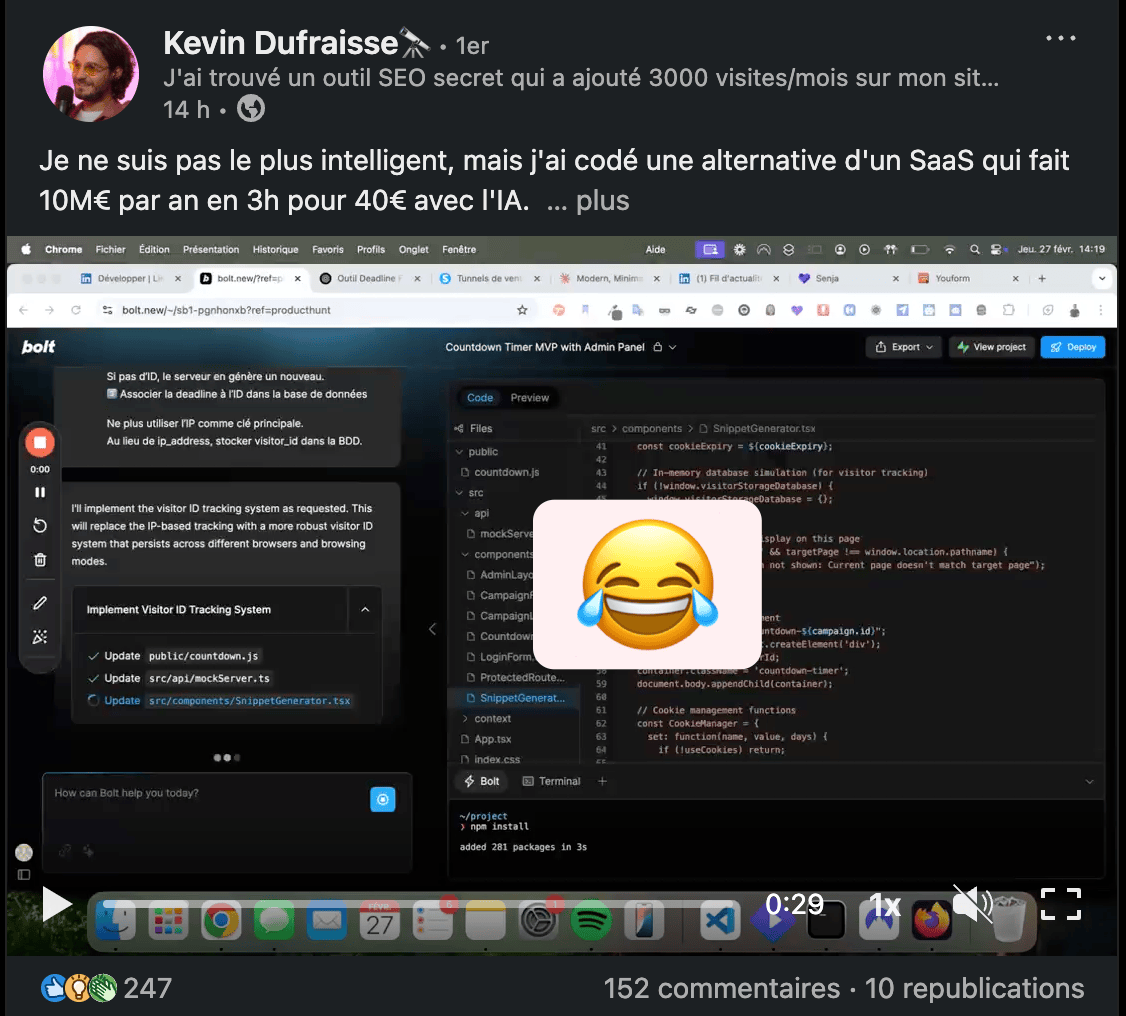Image resolution: width=1126 pixels, height=1016 pixels.
Task: Open the Chrome menu in menu bar
Action: point(63,249)
